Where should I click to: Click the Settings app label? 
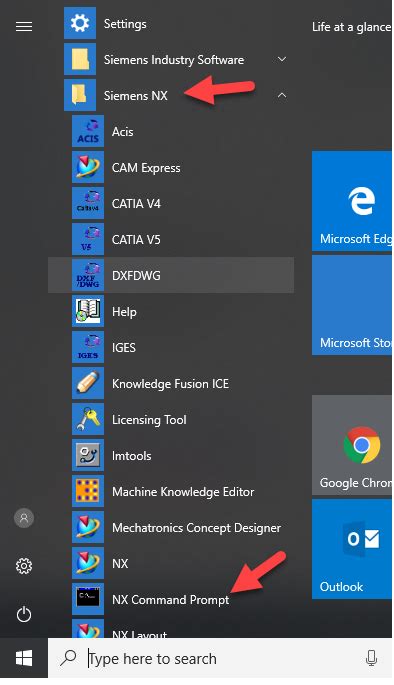pos(125,24)
